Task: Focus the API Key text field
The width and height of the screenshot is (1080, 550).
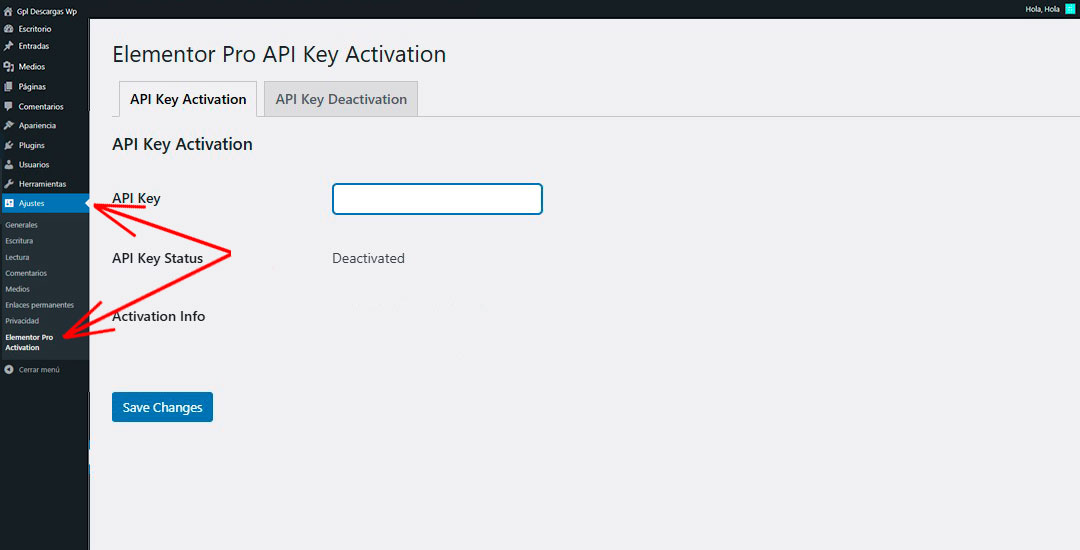Action: pyautogui.click(x=437, y=199)
